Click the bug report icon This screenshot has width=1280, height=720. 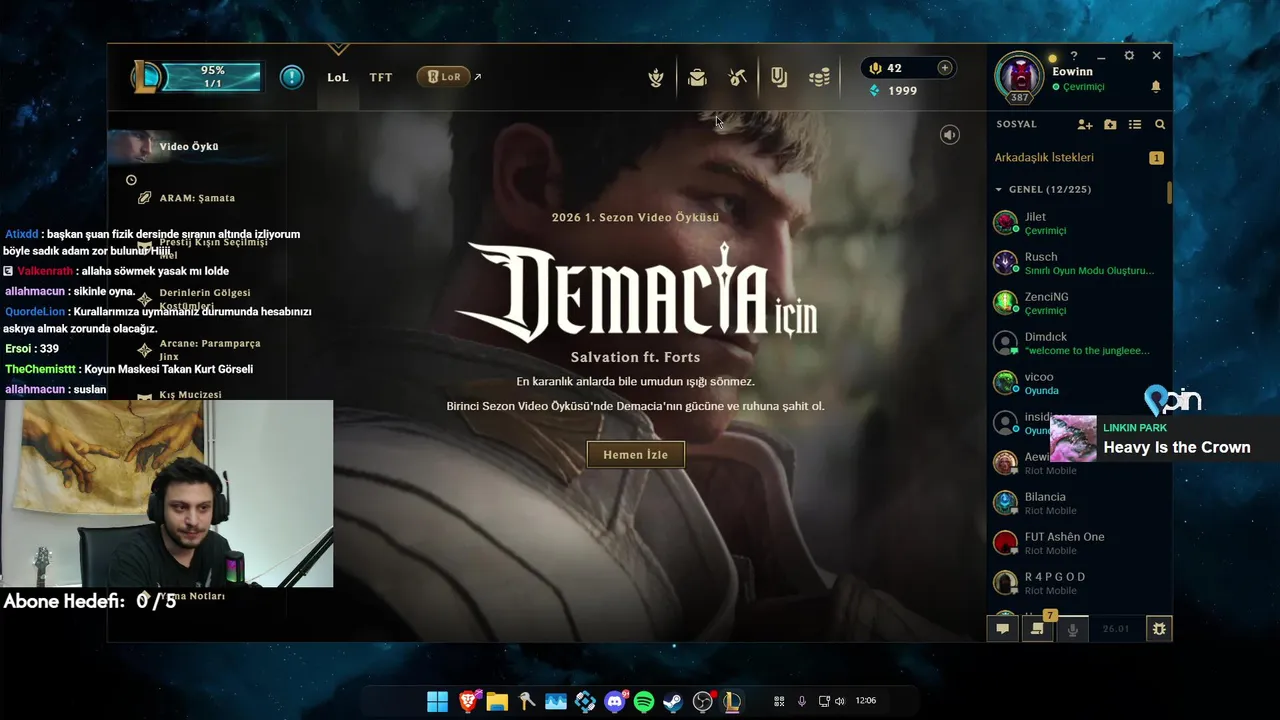(1159, 629)
